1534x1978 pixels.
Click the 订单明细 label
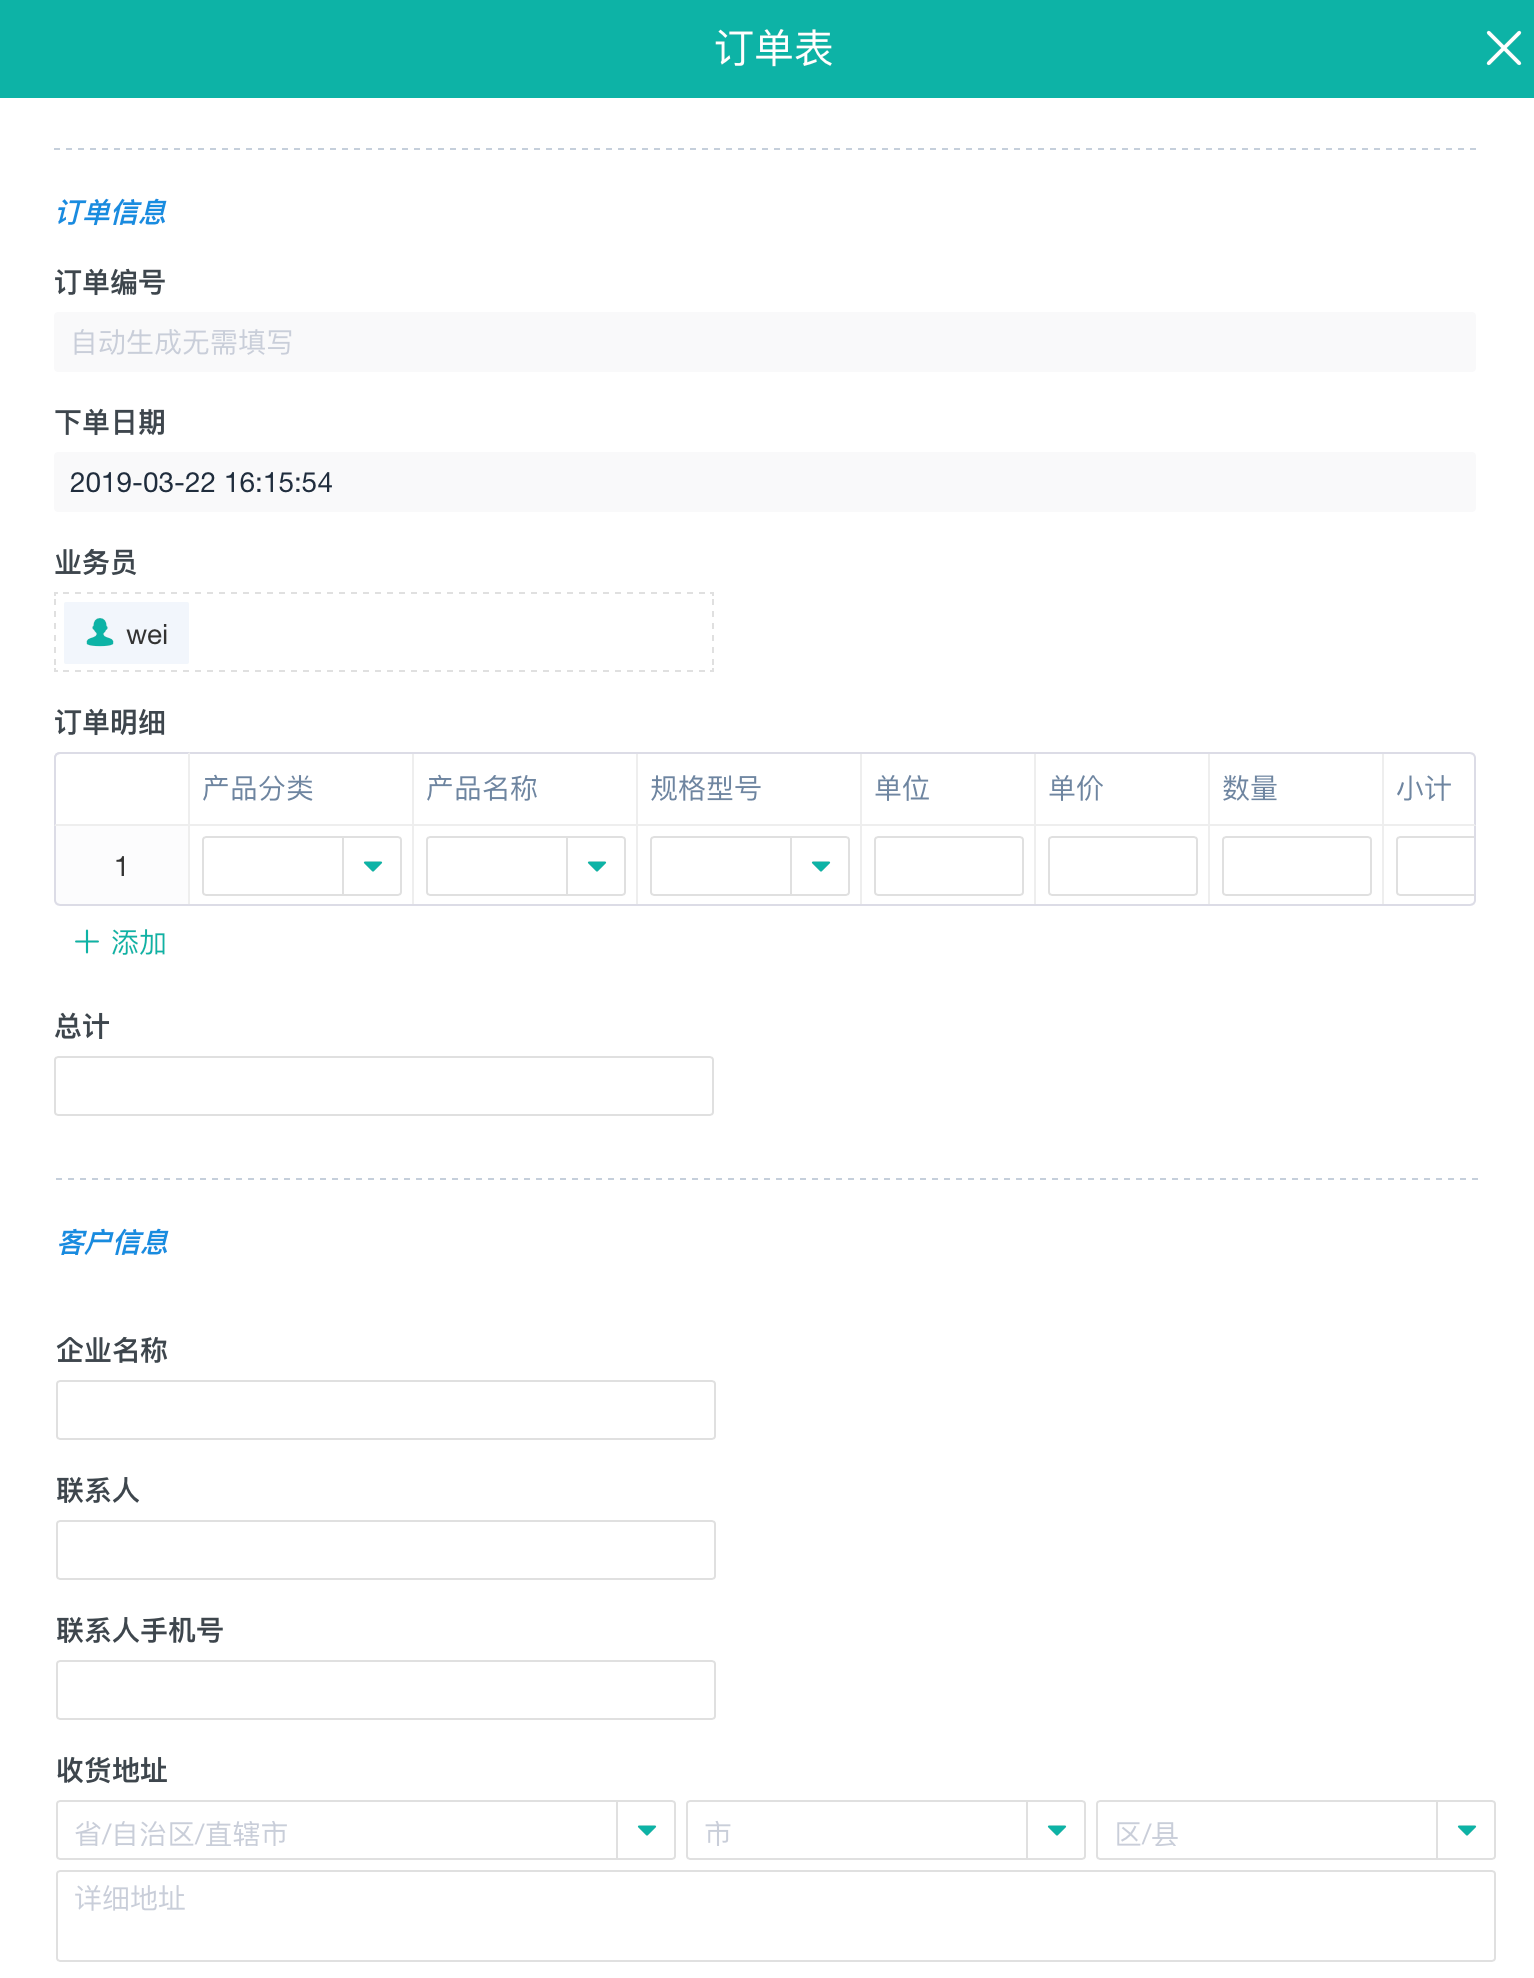point(110,722)
